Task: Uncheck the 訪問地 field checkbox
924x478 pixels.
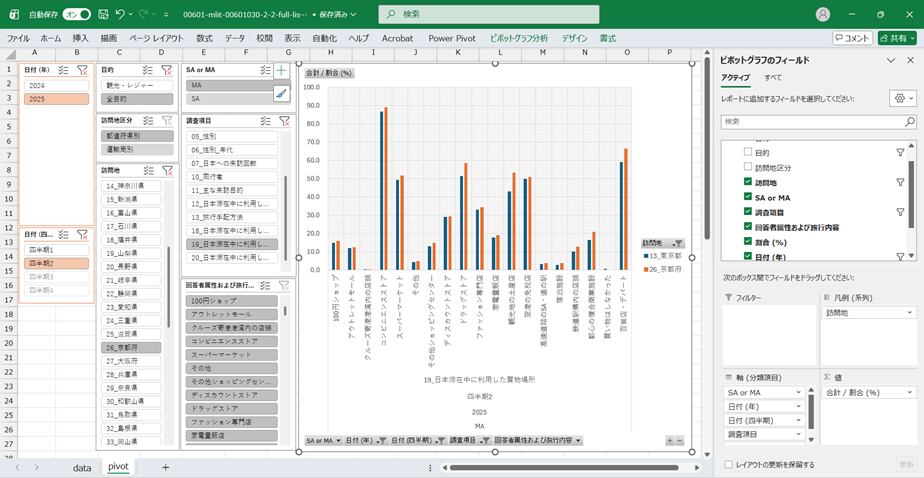Action: pos(747,183)
